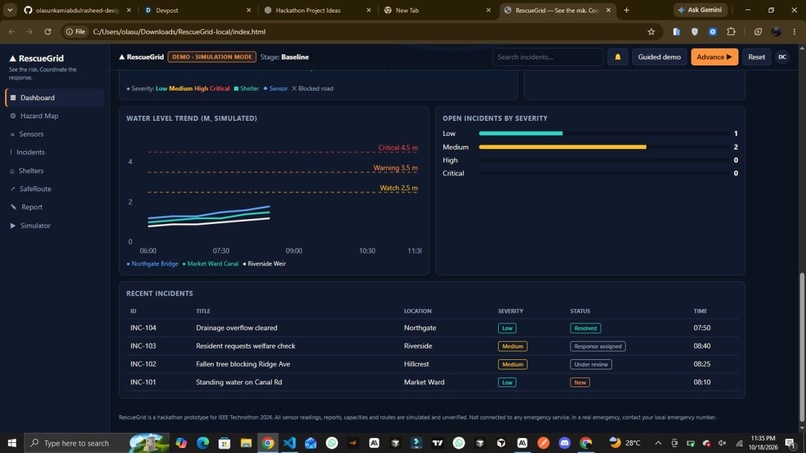
Task: Open Microsoft Edge from taskbar
Action: [203, 443]
